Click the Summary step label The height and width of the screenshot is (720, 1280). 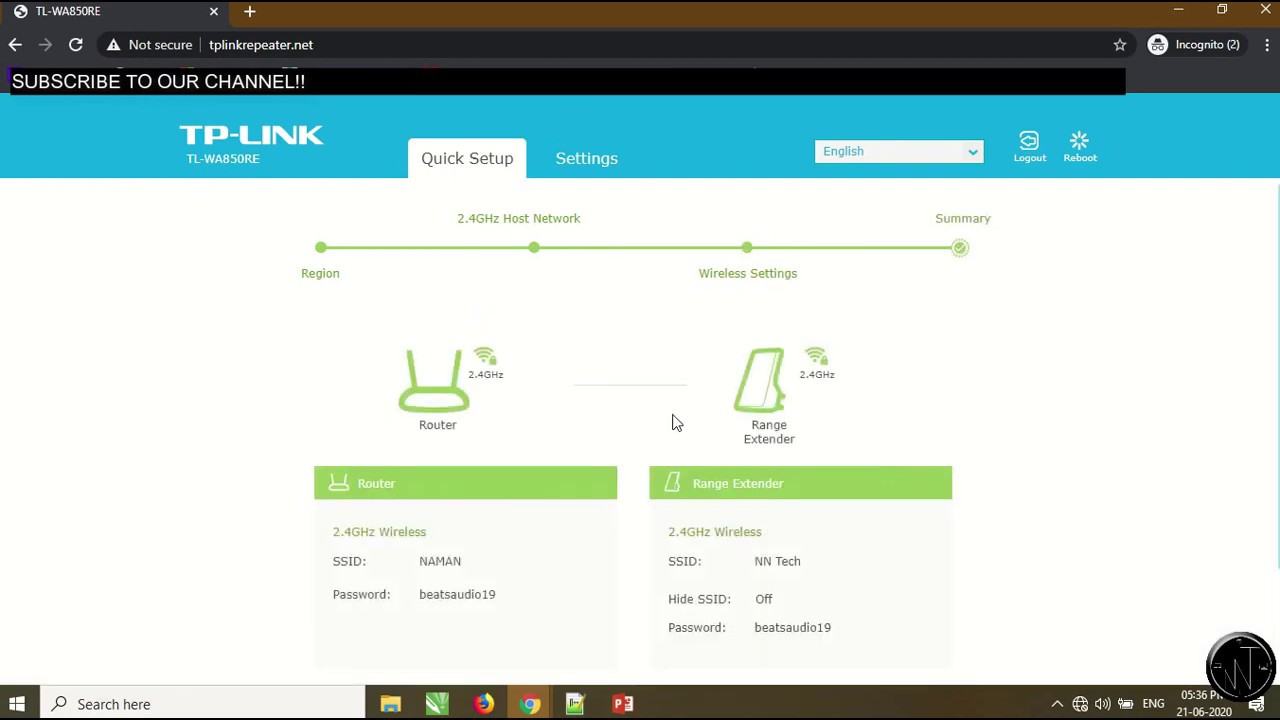point(963,218)
